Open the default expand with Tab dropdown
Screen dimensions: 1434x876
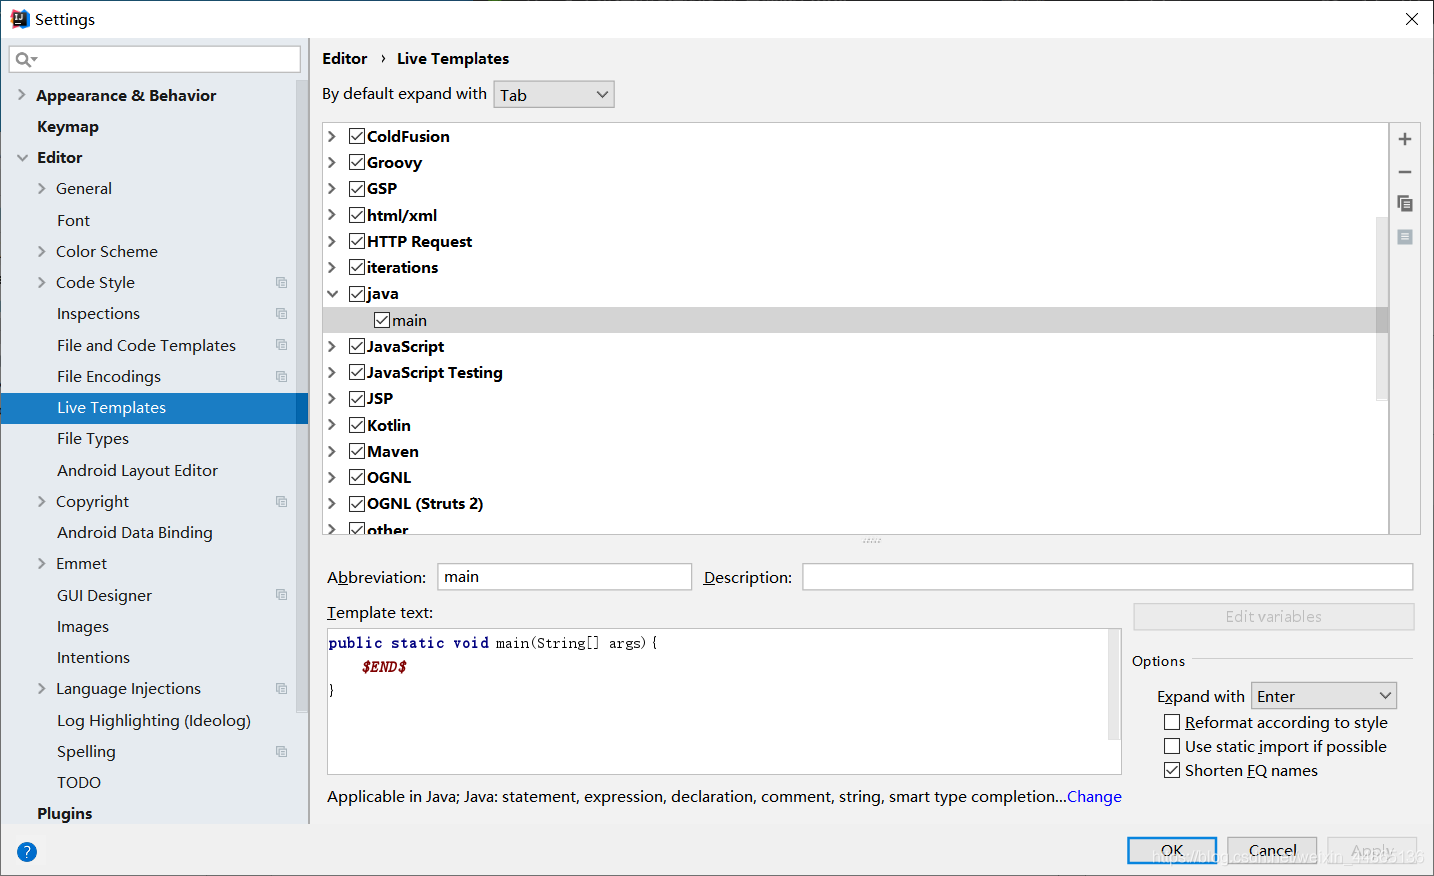coord(554,95)
